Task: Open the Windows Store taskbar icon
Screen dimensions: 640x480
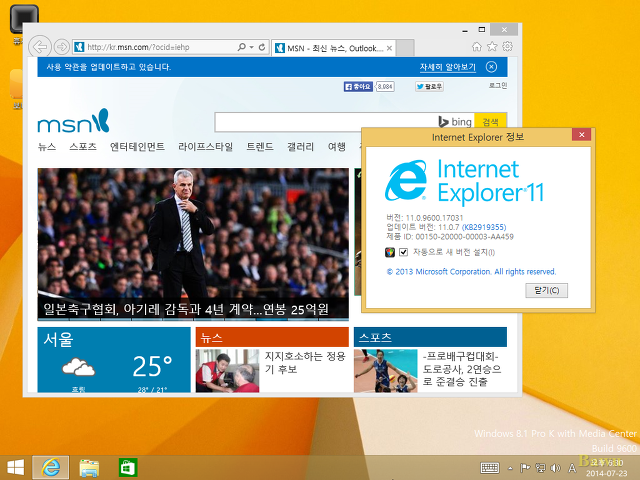Action: 128,468
